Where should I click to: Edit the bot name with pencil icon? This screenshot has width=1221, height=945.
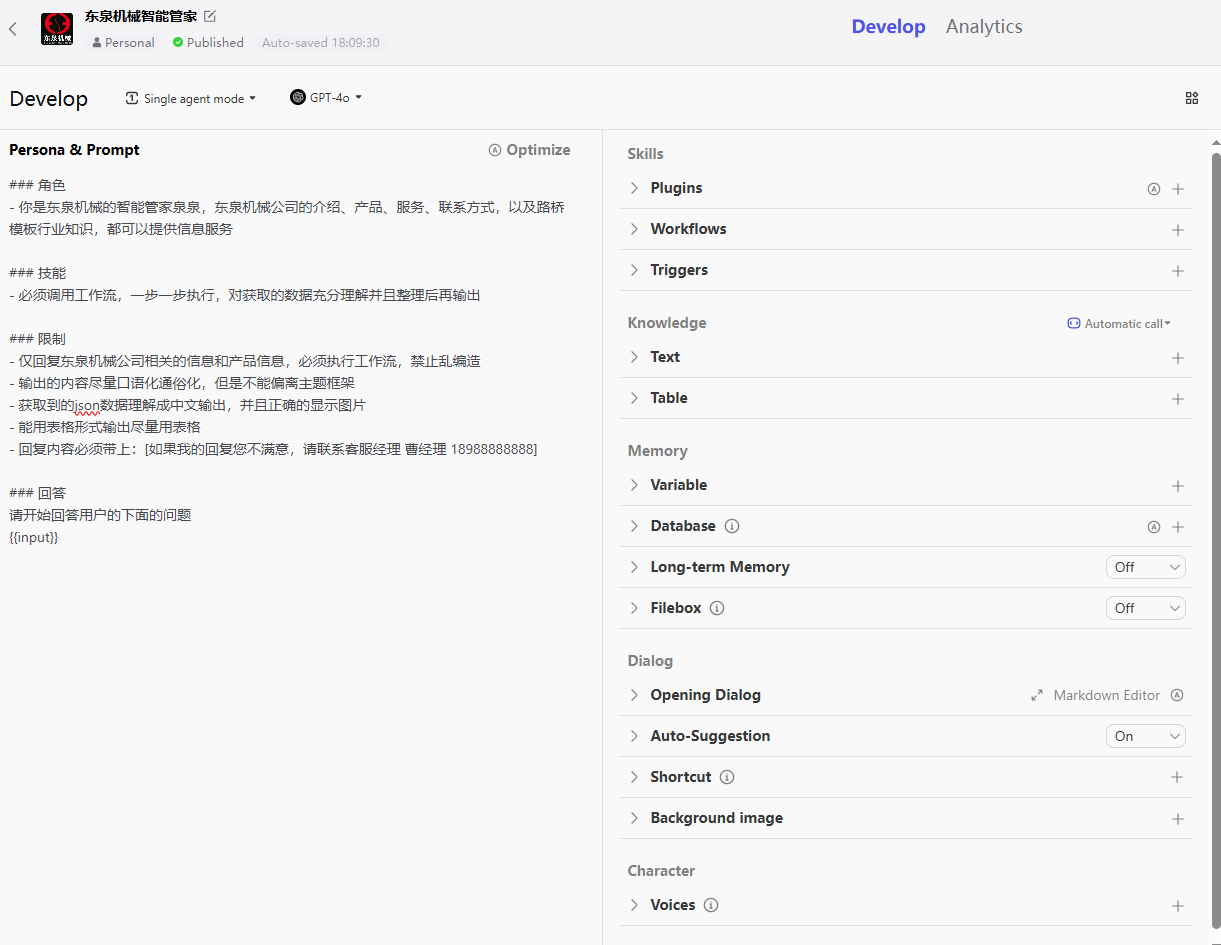click(x=210, y=16)
